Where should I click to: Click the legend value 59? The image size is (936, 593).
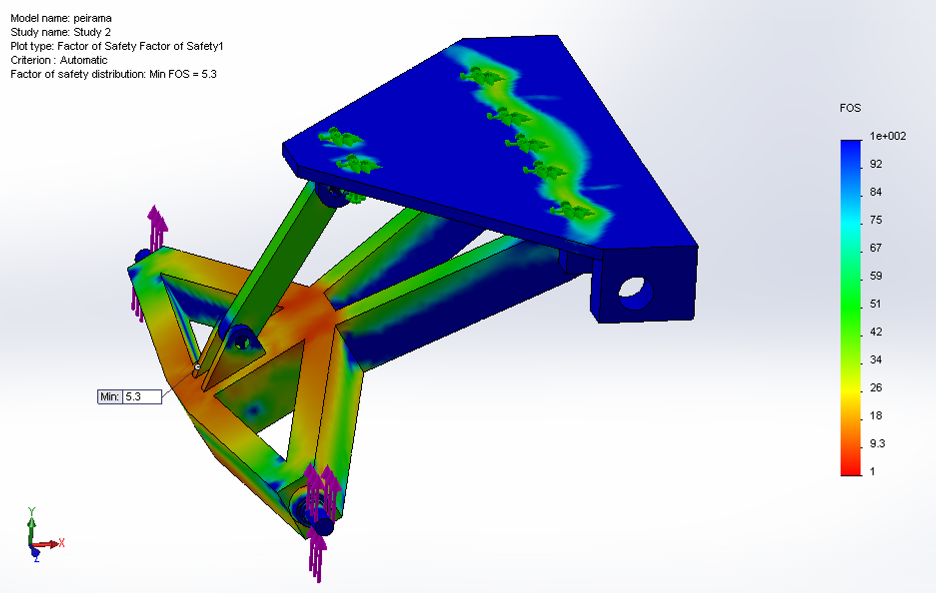pos(876,276)
